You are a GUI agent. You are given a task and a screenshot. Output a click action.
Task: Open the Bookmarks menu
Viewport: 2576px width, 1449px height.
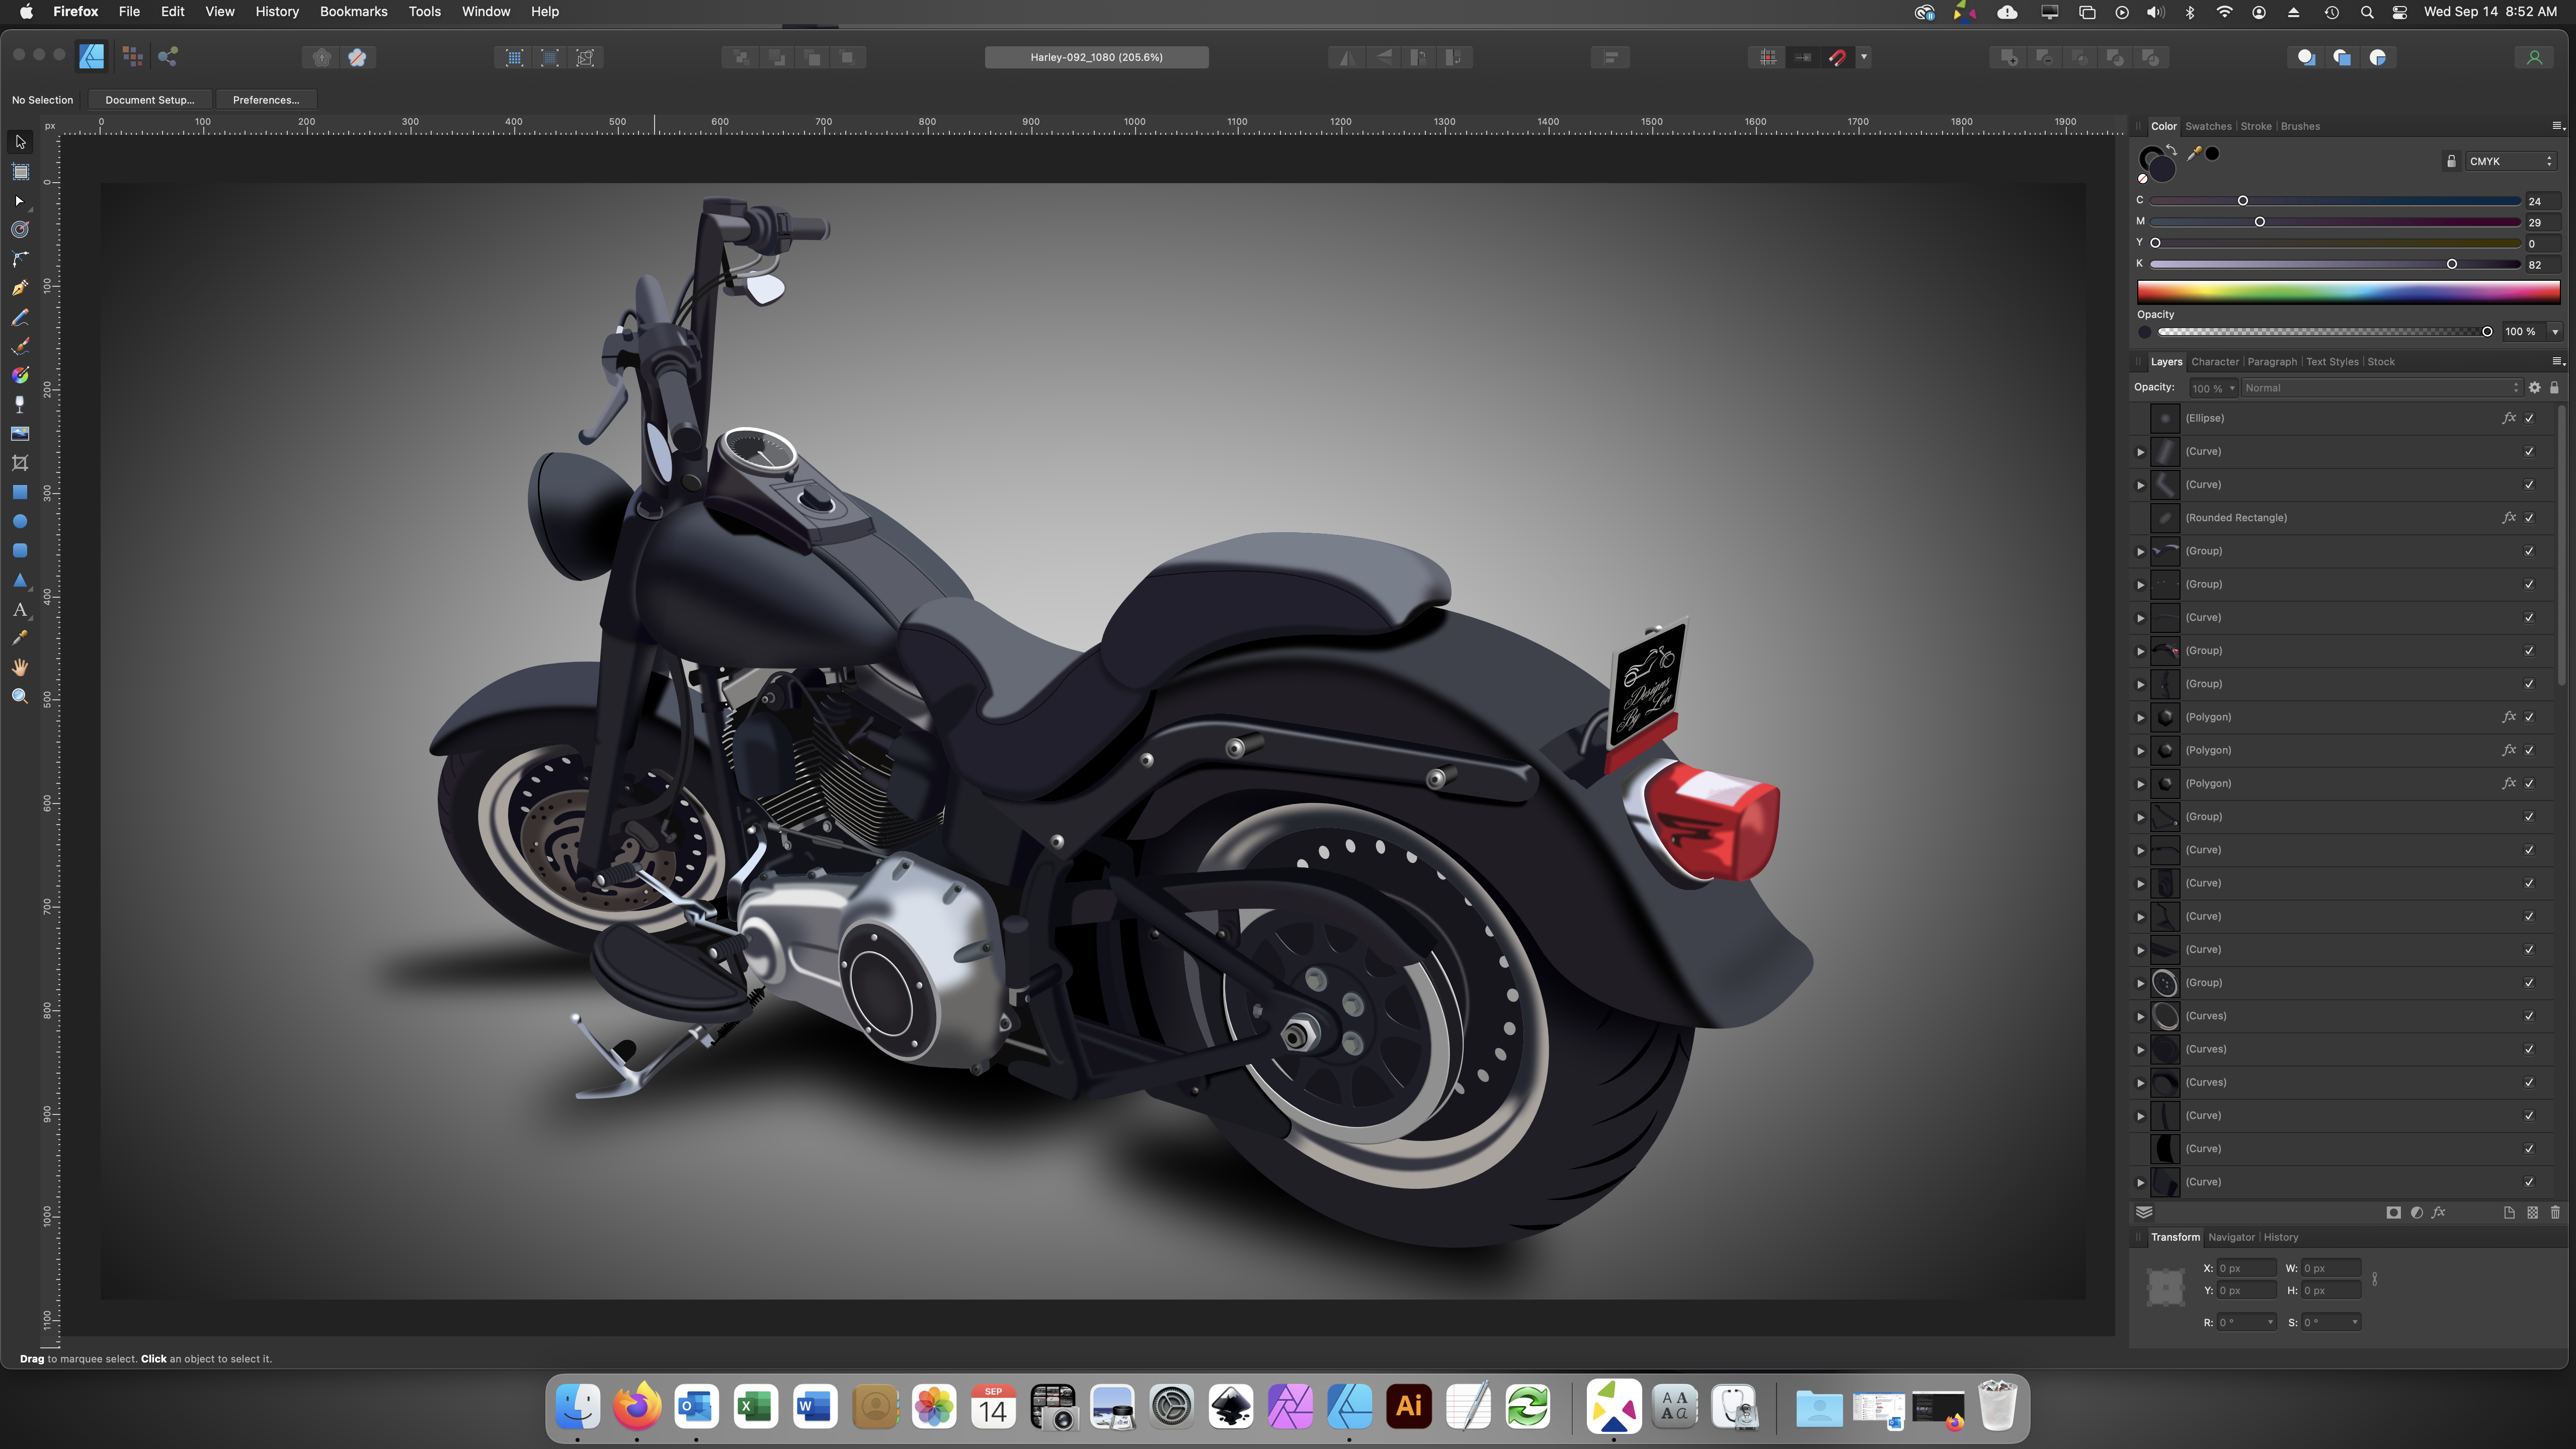coord(353,12)
